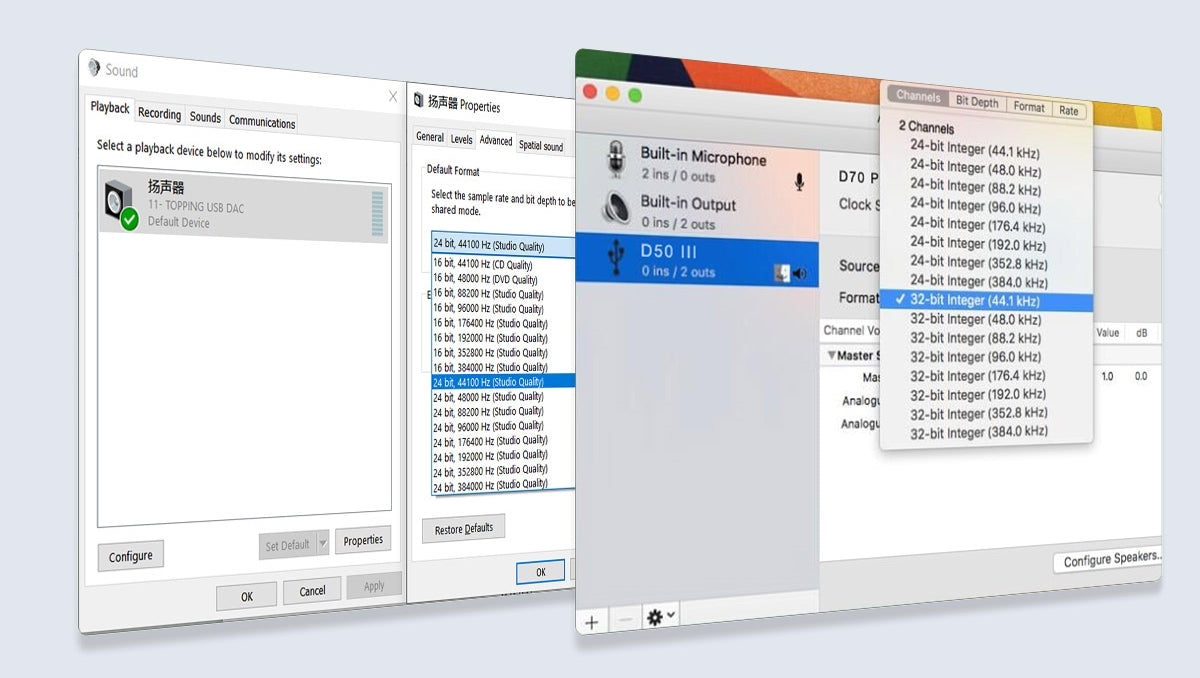Pick 16 bit, 44100 Hz (CD Quality)
1200x678 pixels.
pos(486,264)
